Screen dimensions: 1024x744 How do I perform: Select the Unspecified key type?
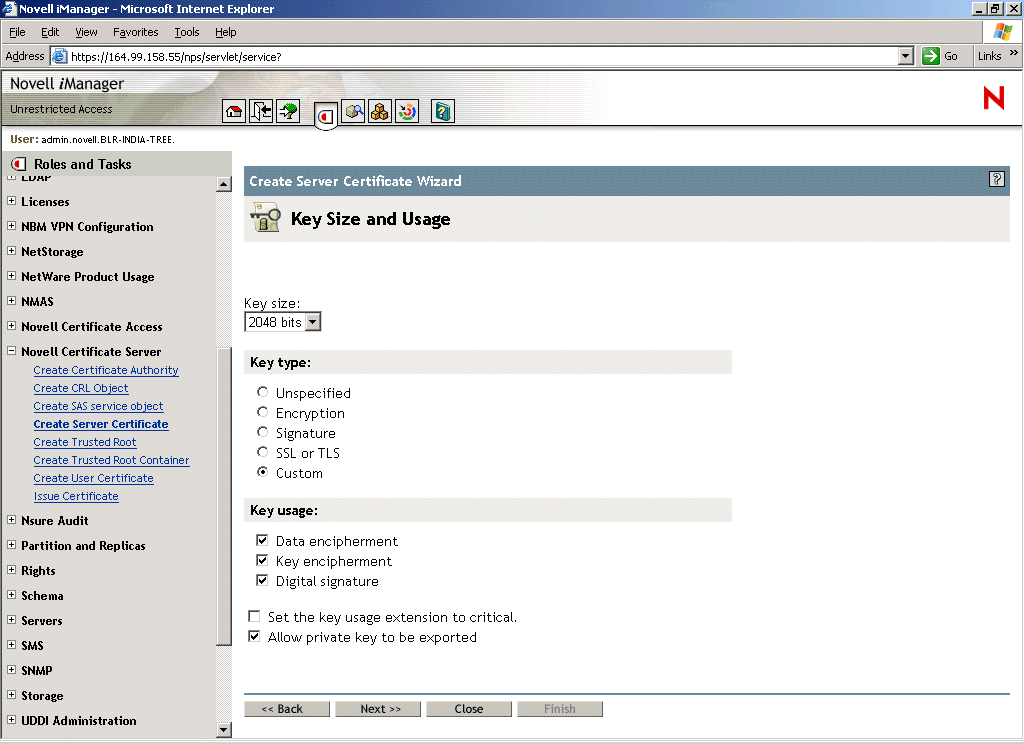[x=263, y=392]
